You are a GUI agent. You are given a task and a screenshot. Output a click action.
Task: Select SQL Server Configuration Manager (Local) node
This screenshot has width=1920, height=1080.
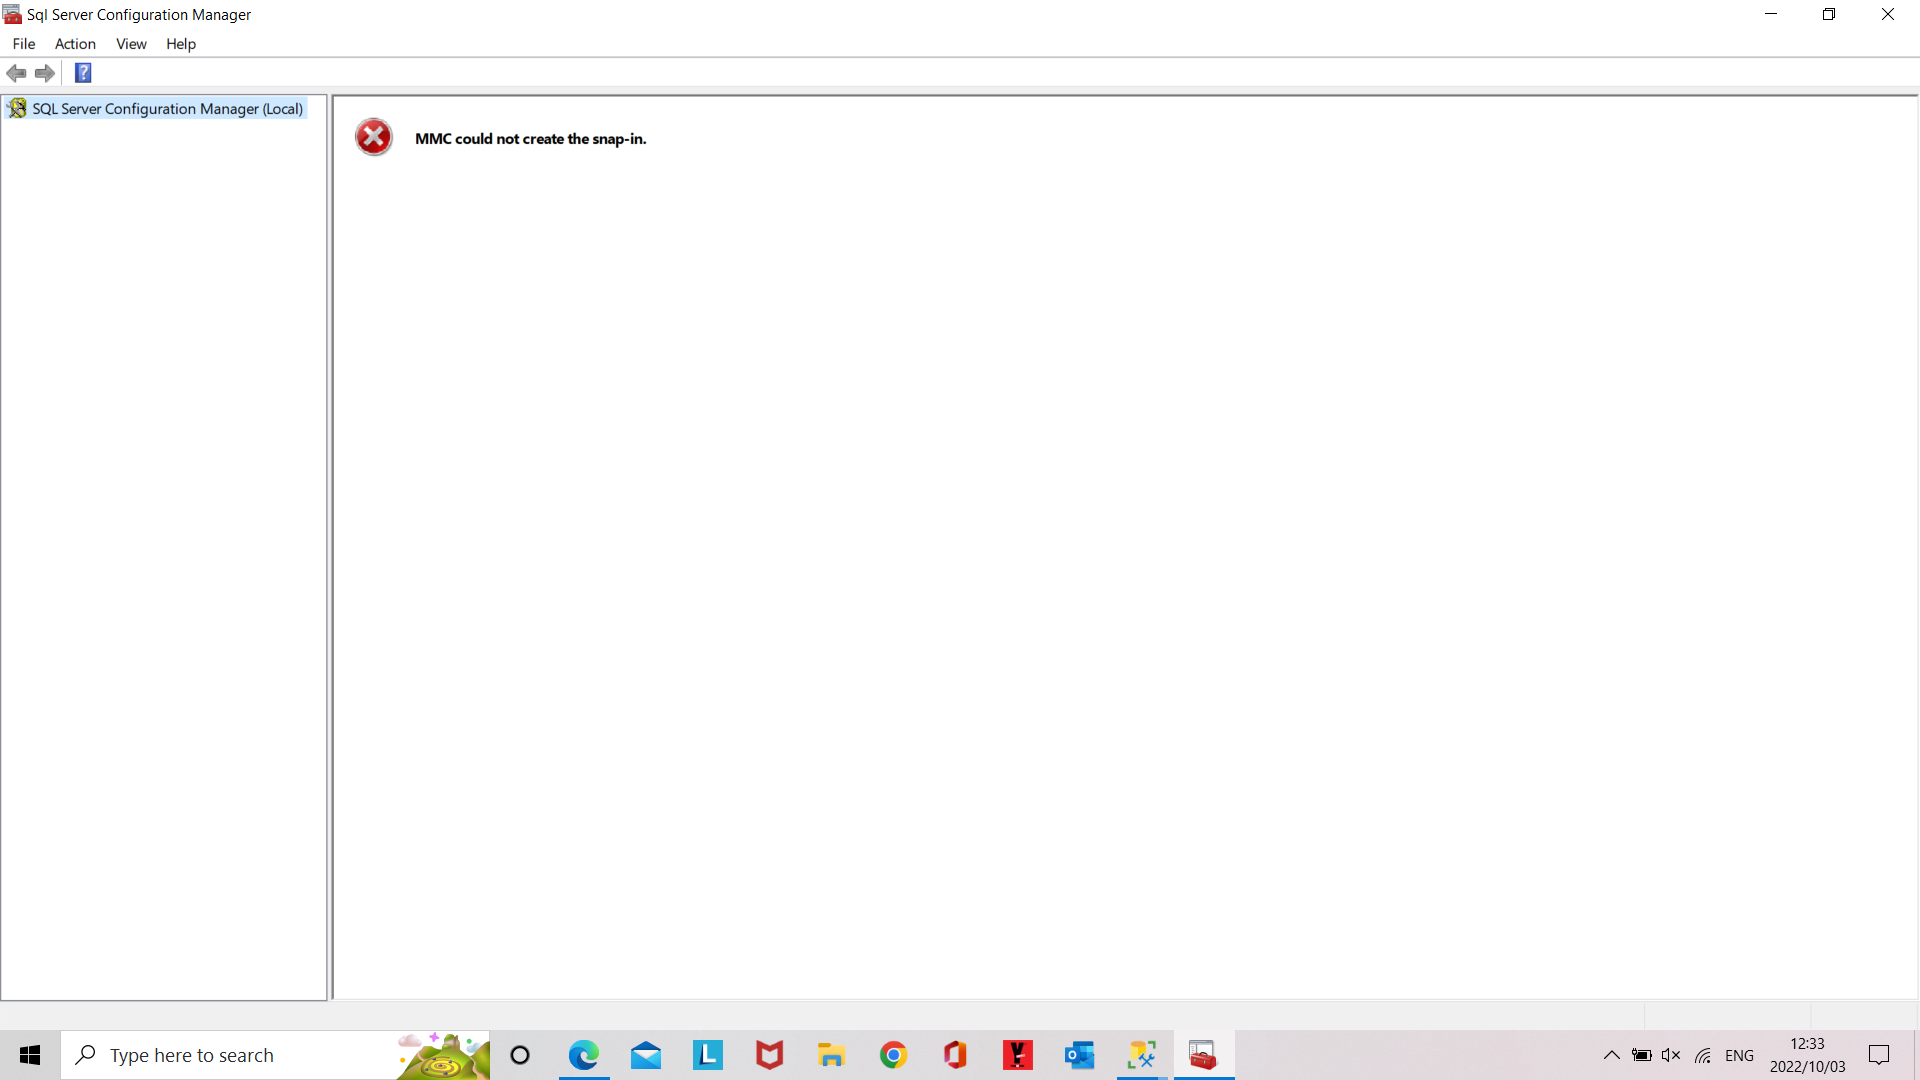coord(167,109)
